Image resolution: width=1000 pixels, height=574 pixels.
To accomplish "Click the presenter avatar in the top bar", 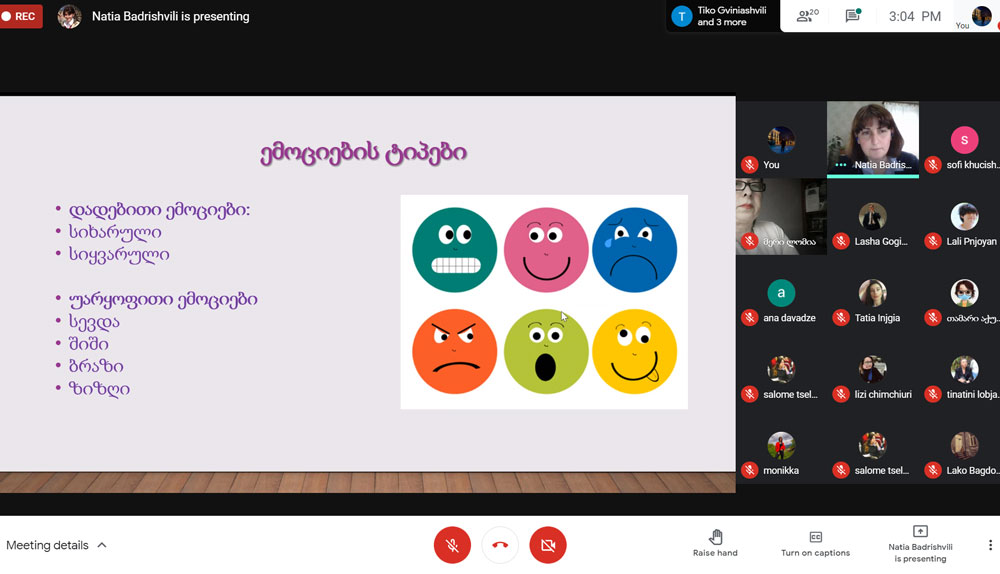I will click(x=69, y=16).
